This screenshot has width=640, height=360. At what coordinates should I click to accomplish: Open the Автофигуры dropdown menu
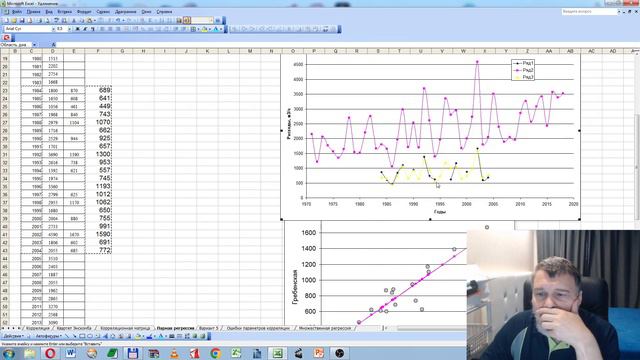tap(49, 336)
